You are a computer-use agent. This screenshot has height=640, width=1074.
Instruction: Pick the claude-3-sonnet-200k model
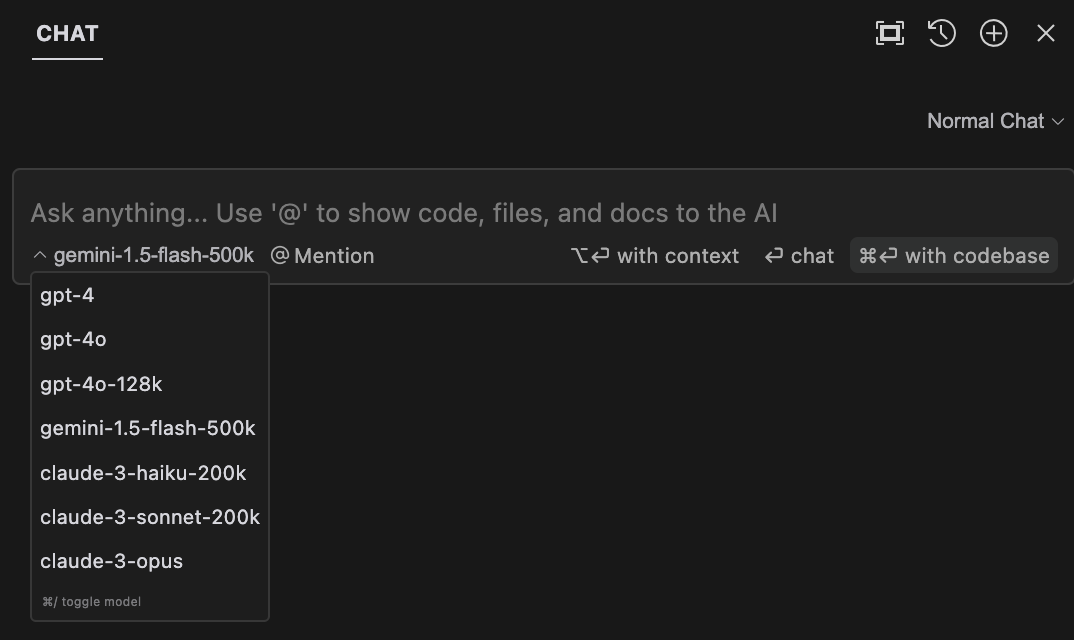pos(150,517)
